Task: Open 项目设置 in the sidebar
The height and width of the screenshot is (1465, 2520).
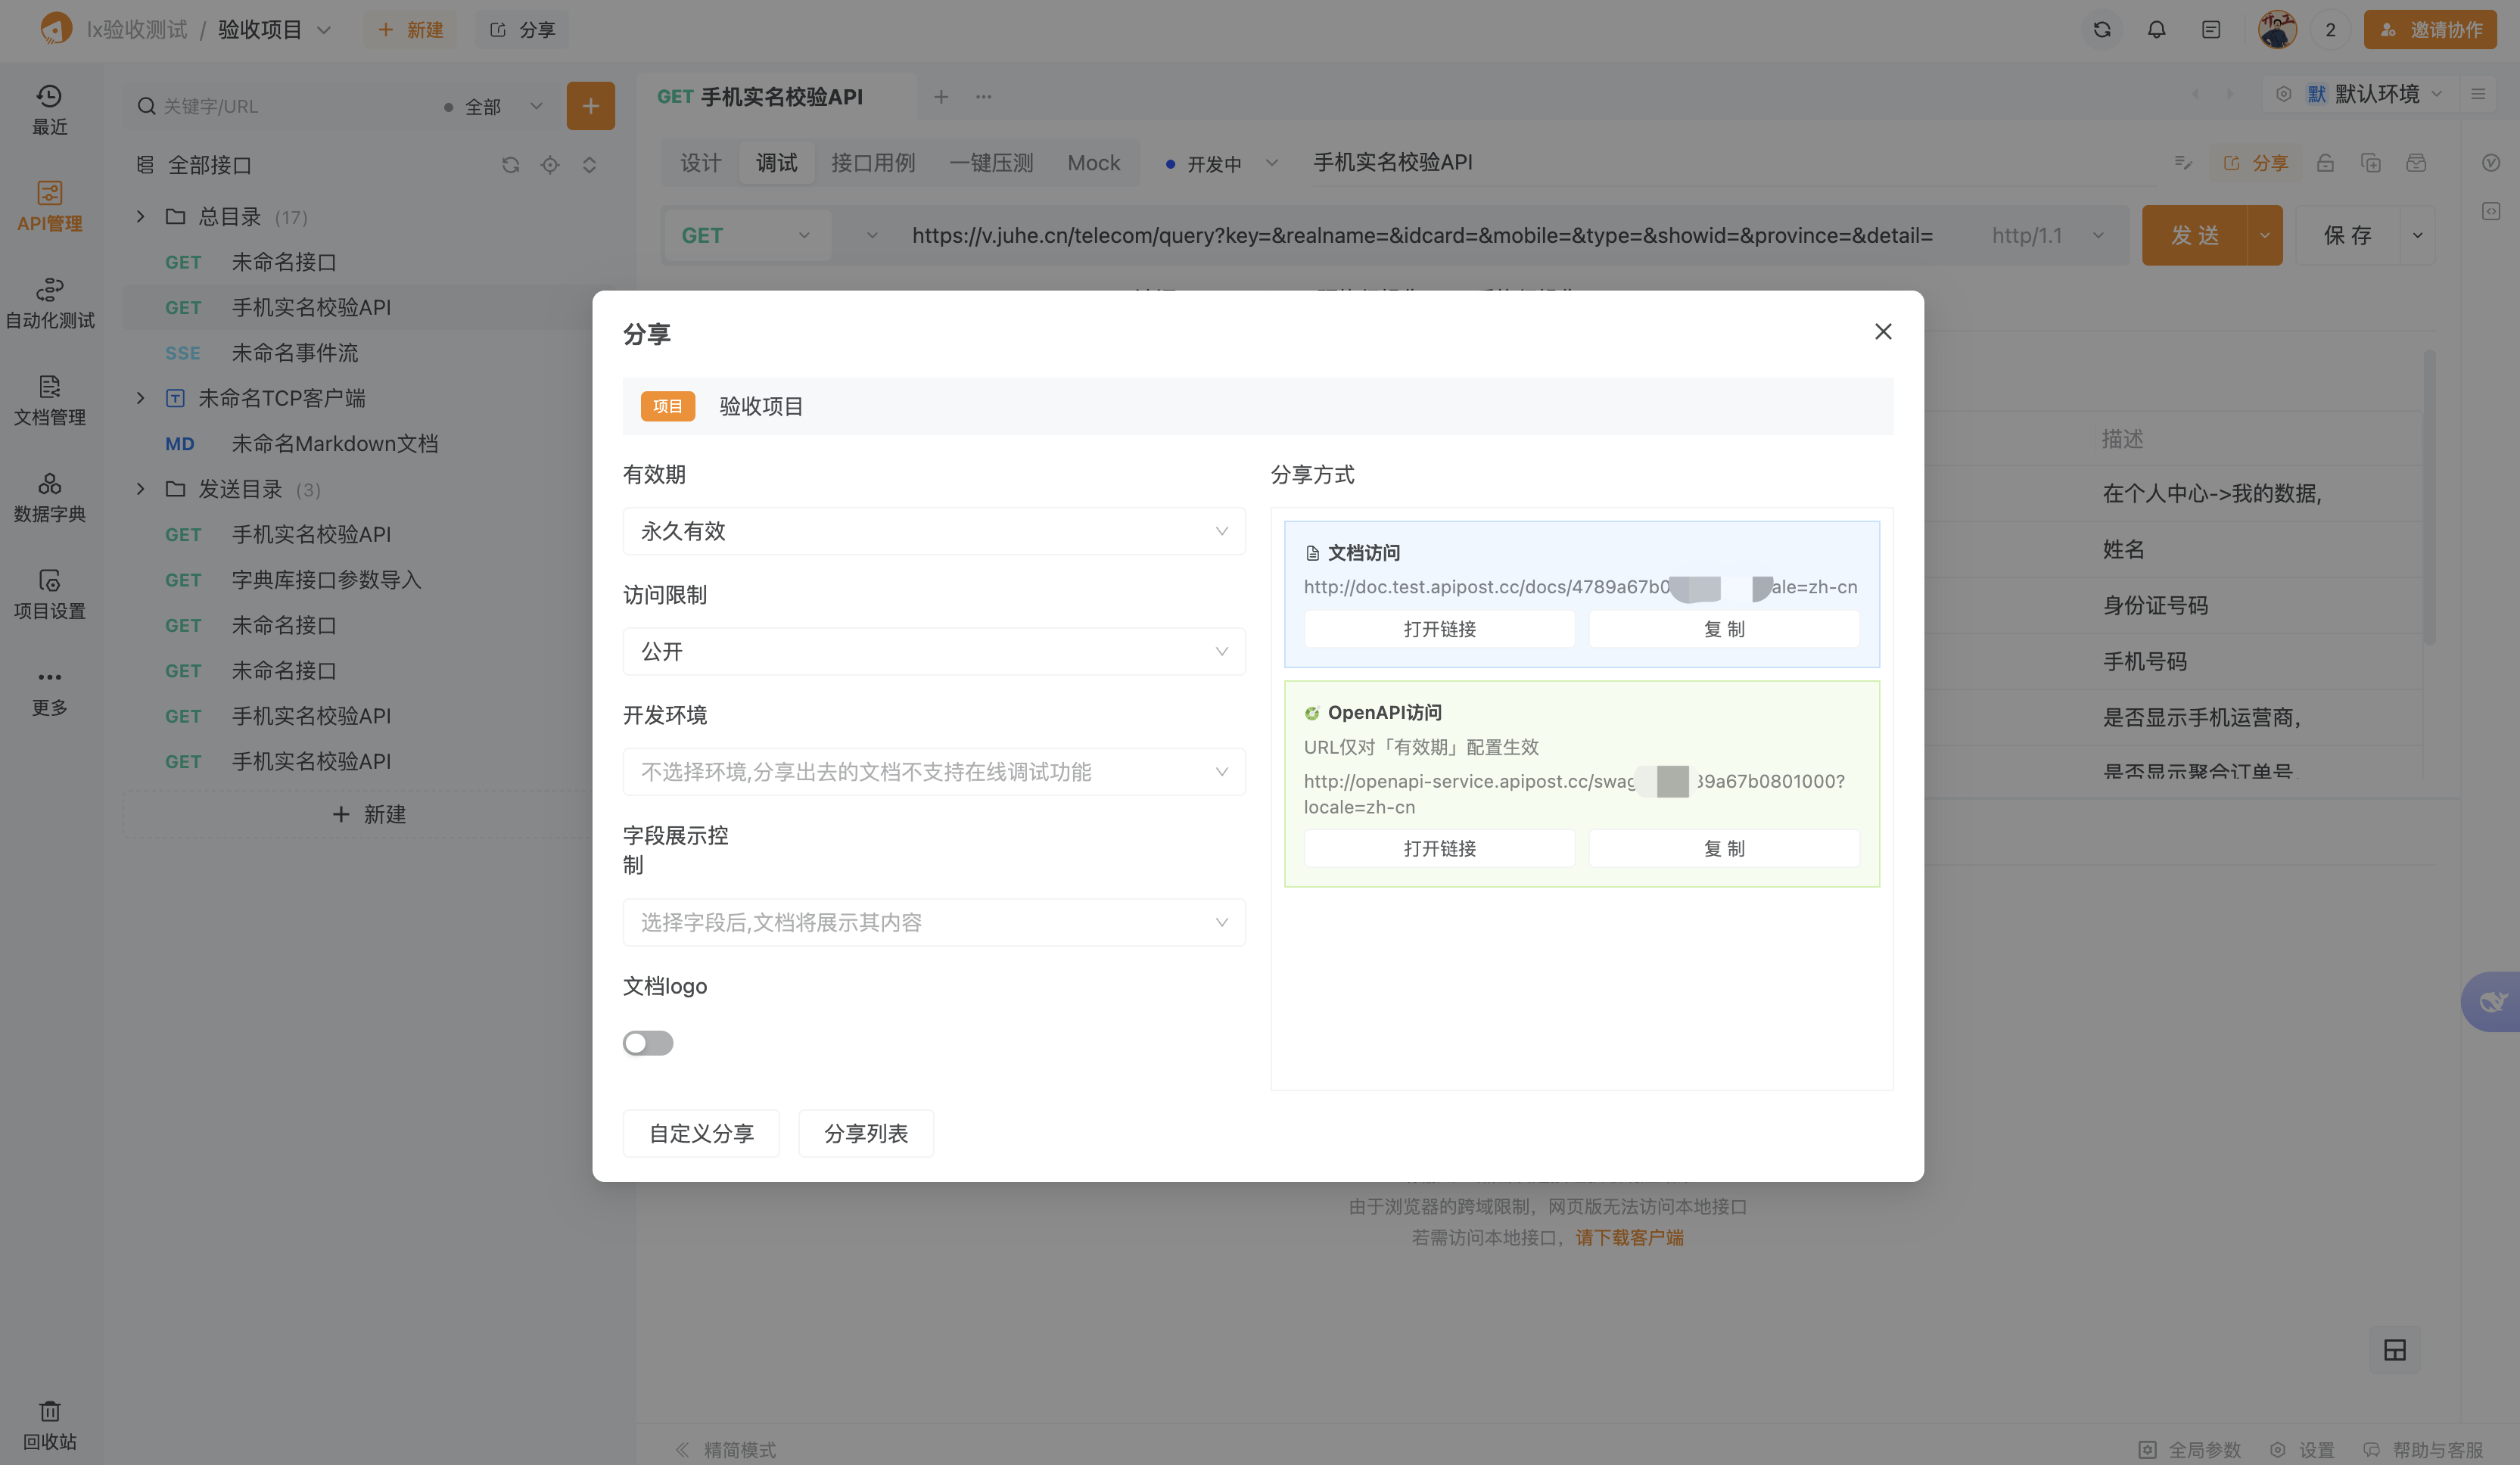Action: (49, 594)
